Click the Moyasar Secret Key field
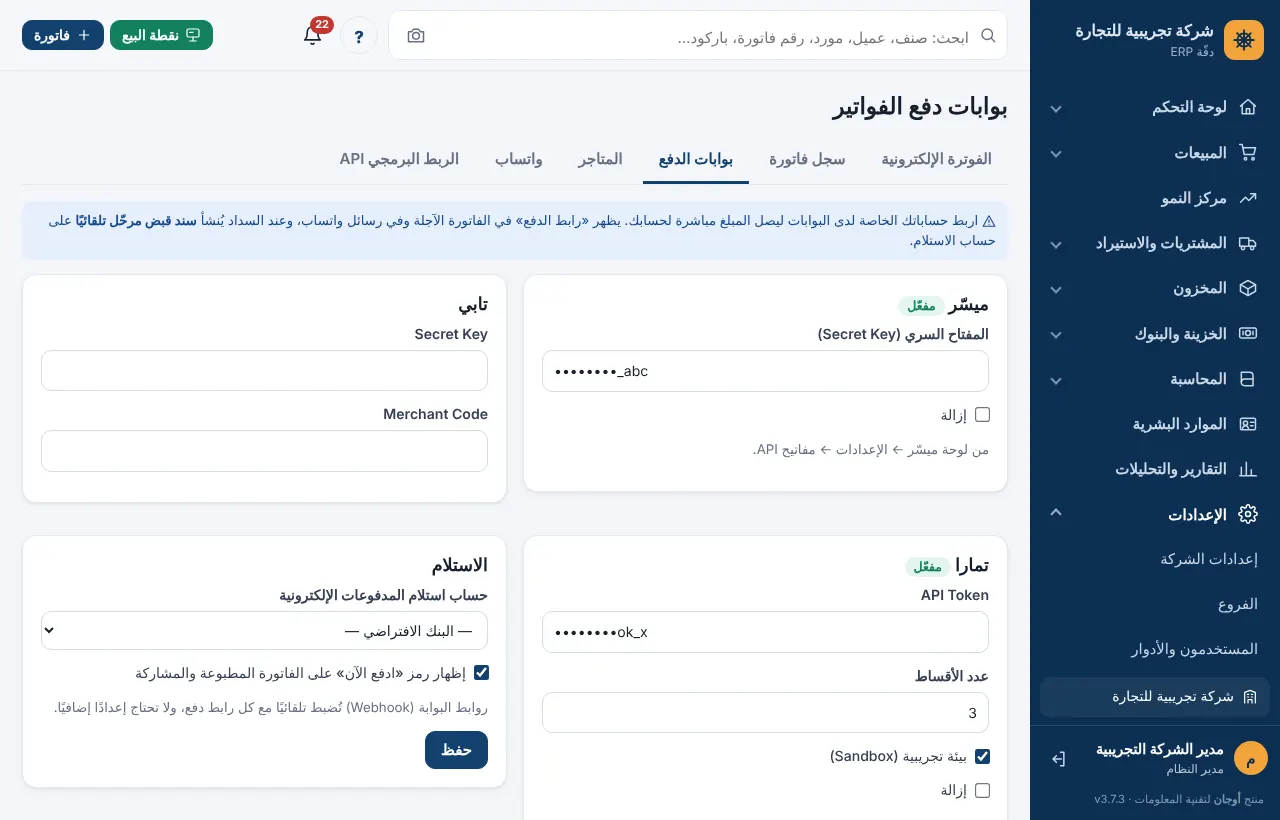The height and width of the screenshot is (820, 1280). [x=765, y=371]
